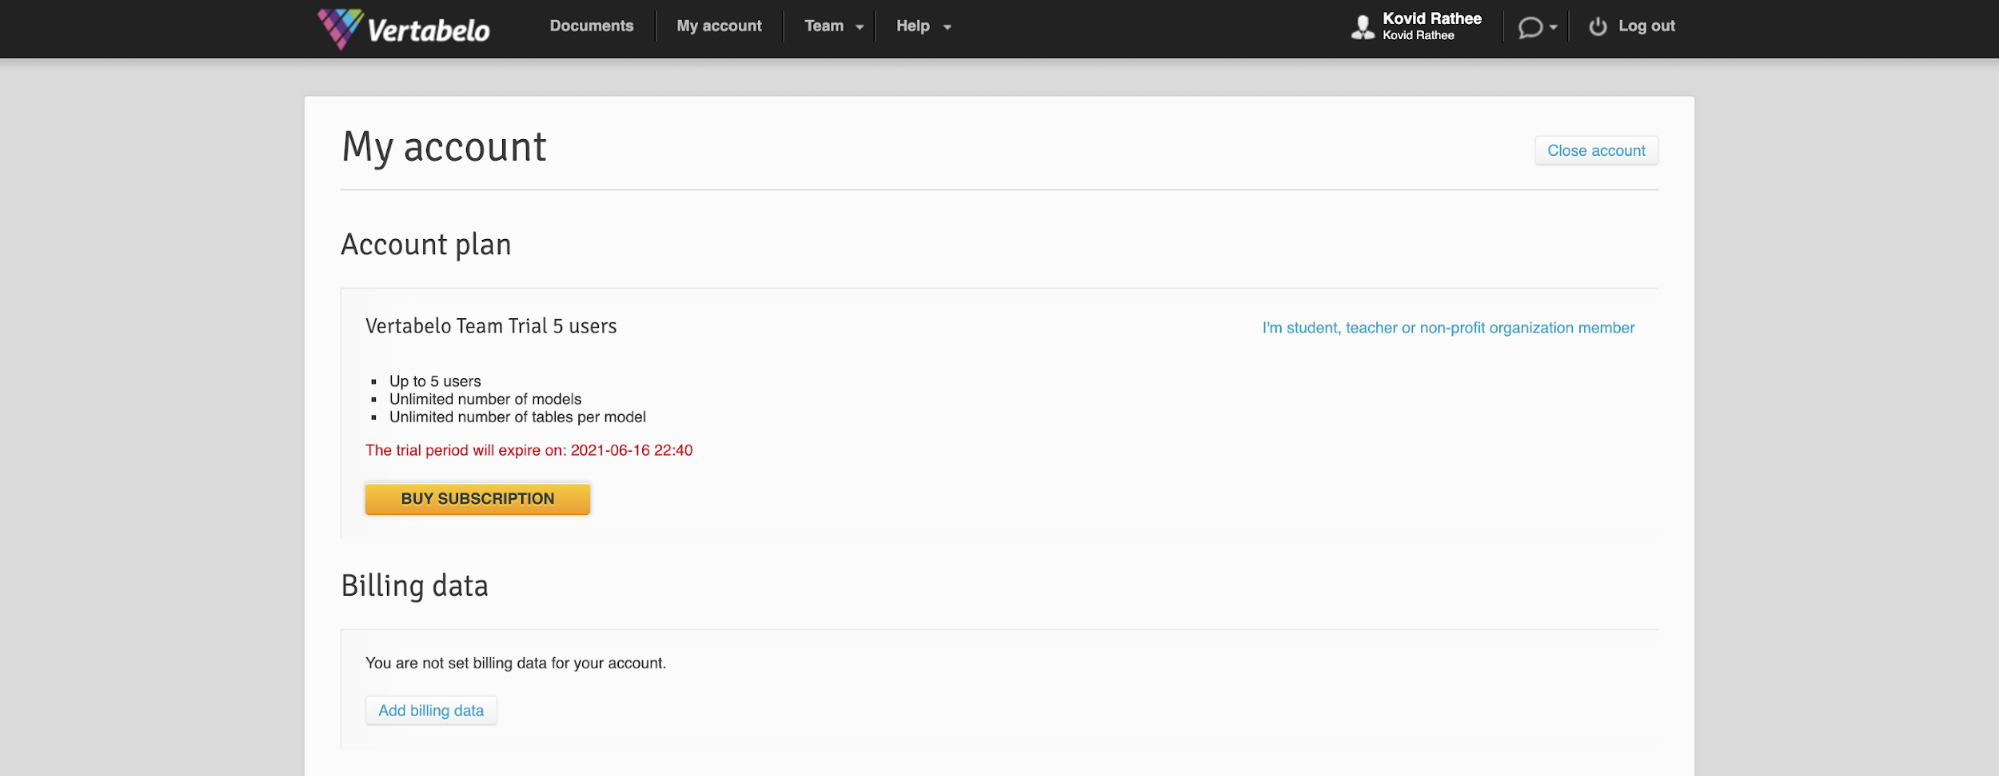Log out of the account
The height and width of the screenshot is (777, 1999).
tap(1646, 26)
